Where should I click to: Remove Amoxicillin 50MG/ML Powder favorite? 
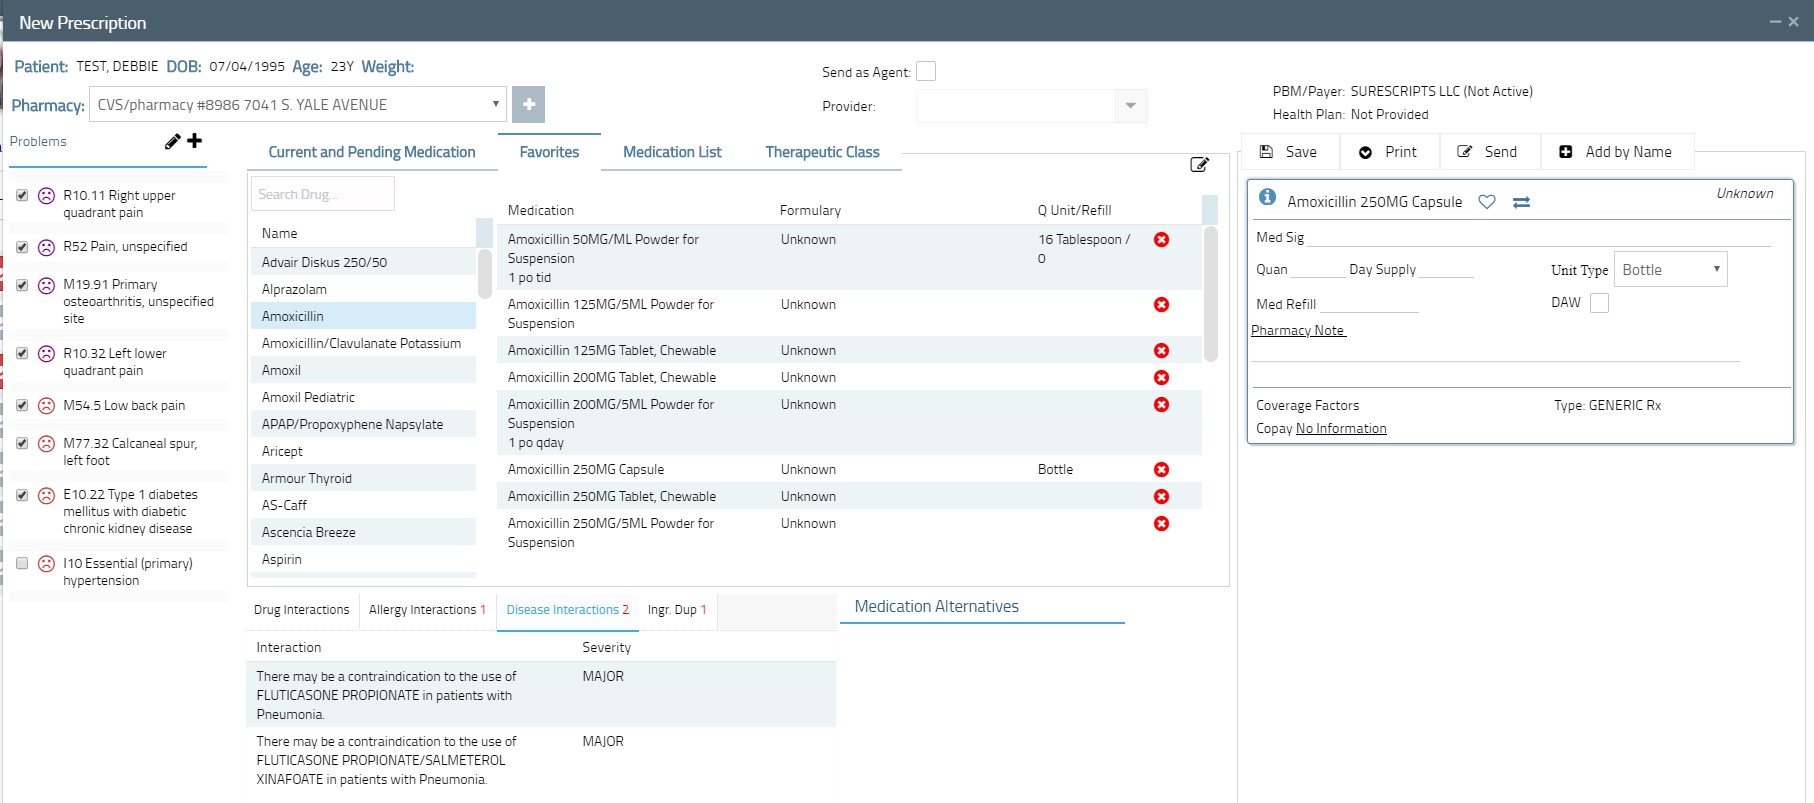(1161, 240)
